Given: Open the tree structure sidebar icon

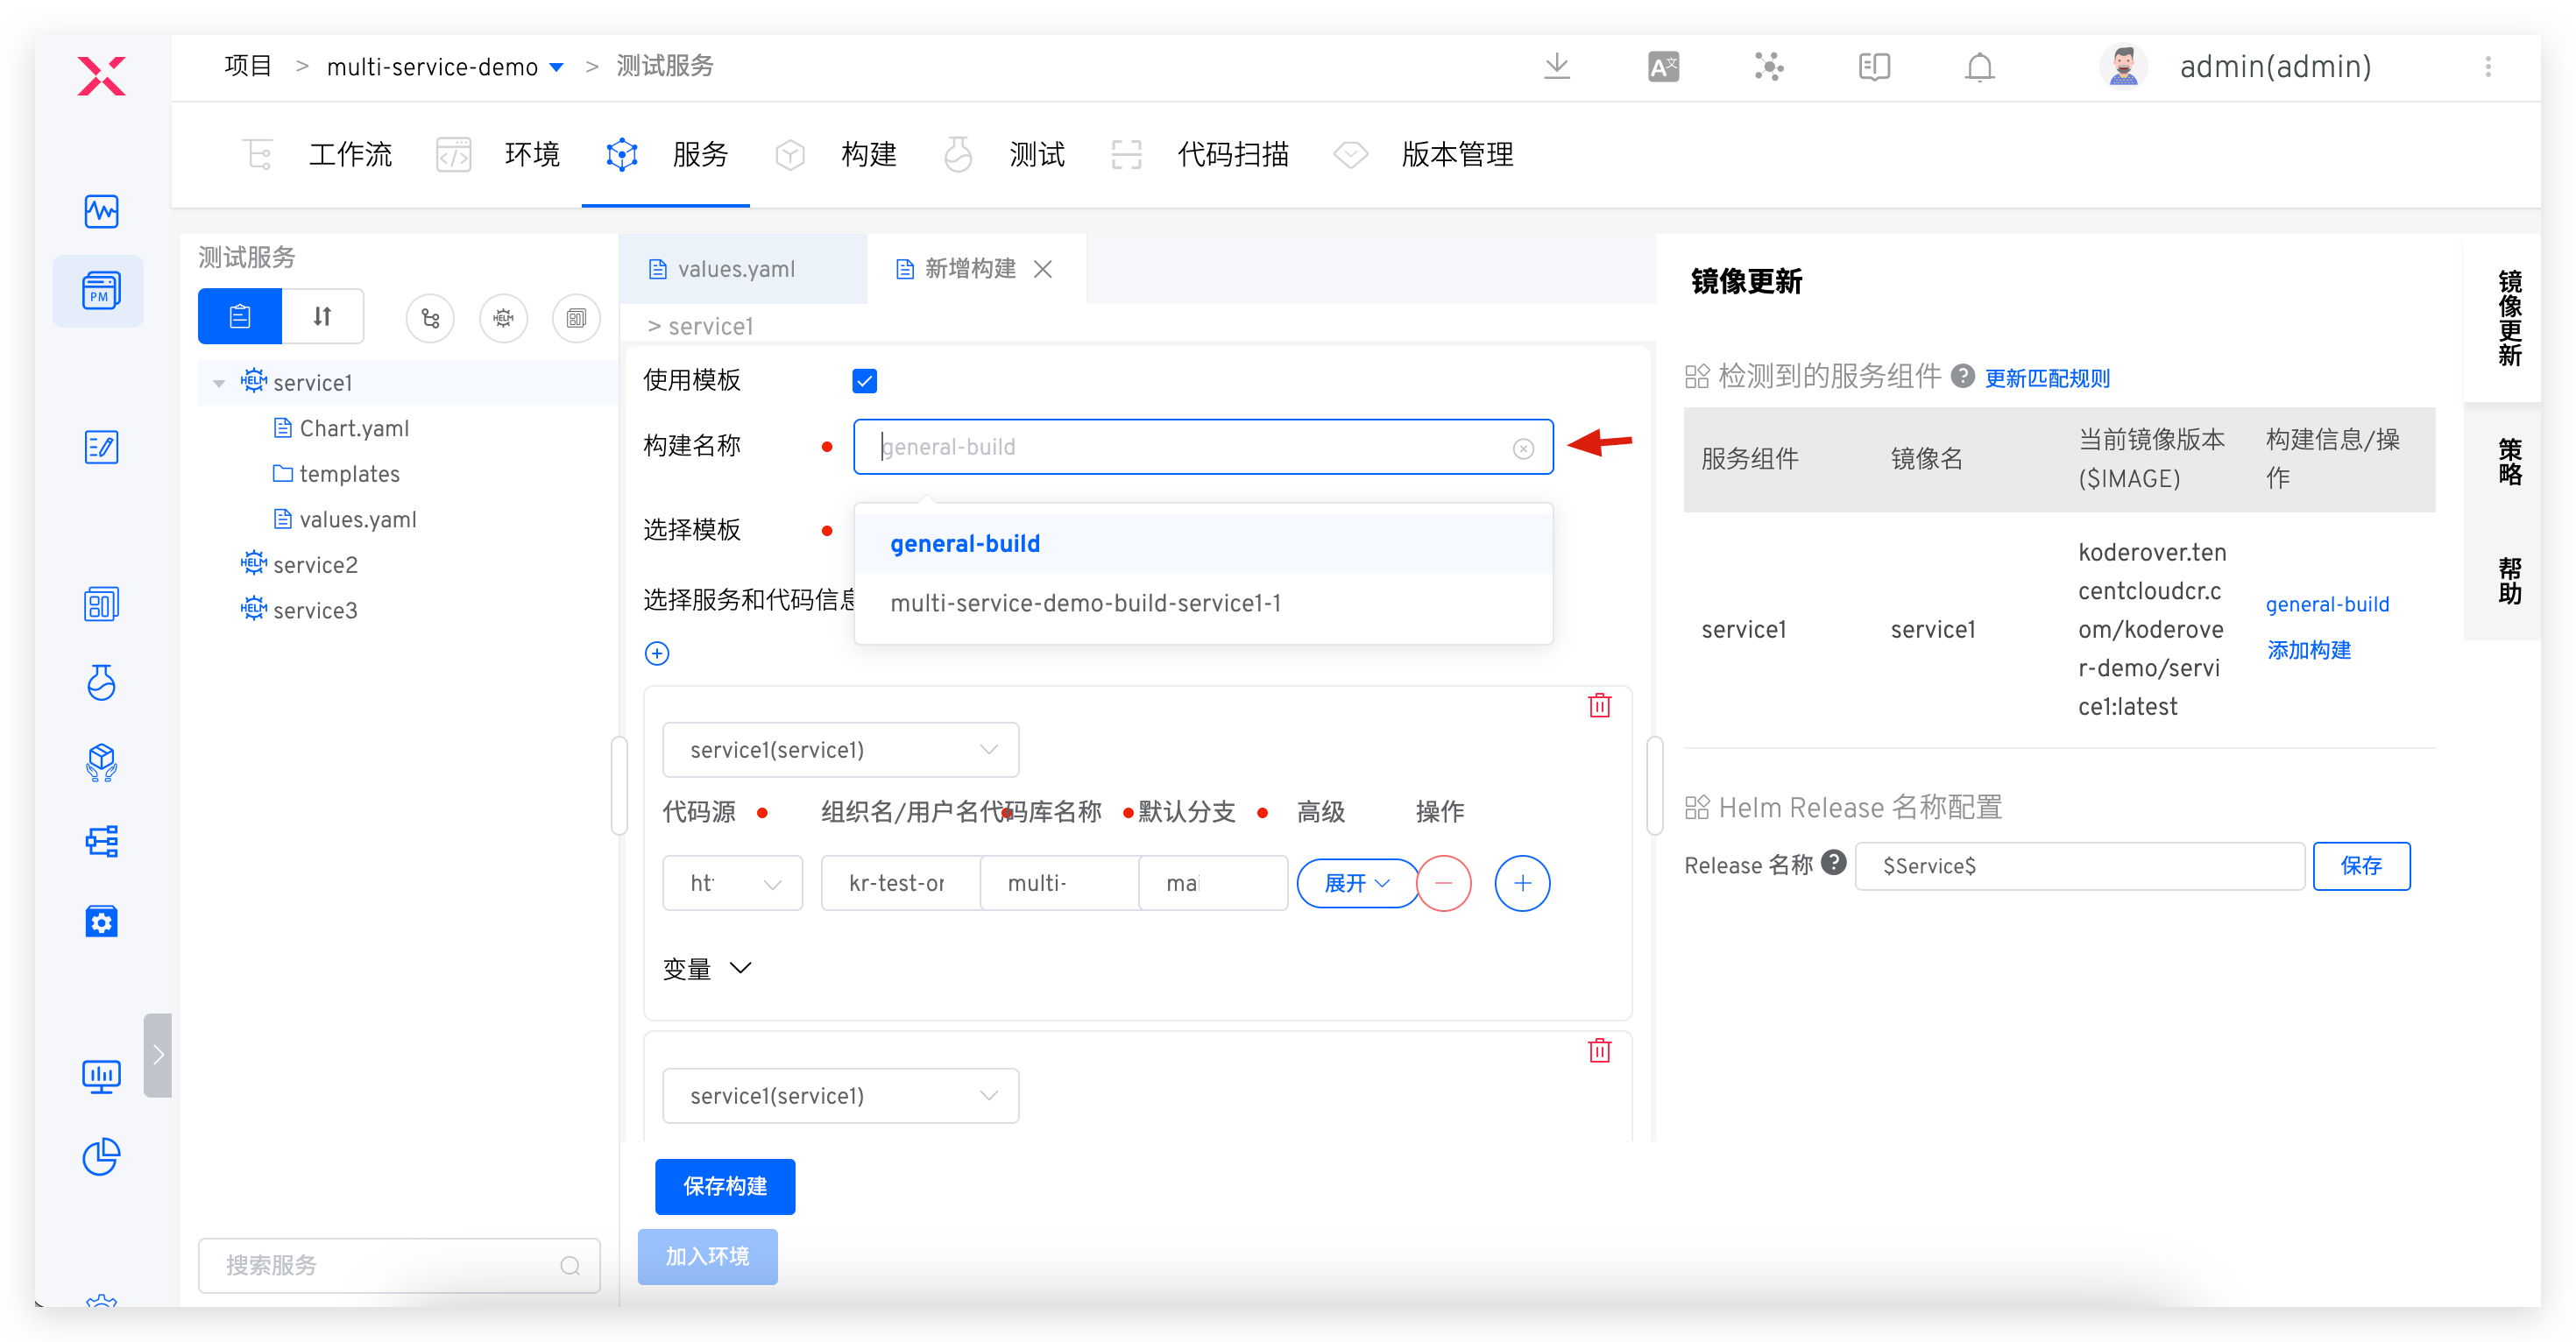Looking at the screenshot, I should tap(101, 841).
